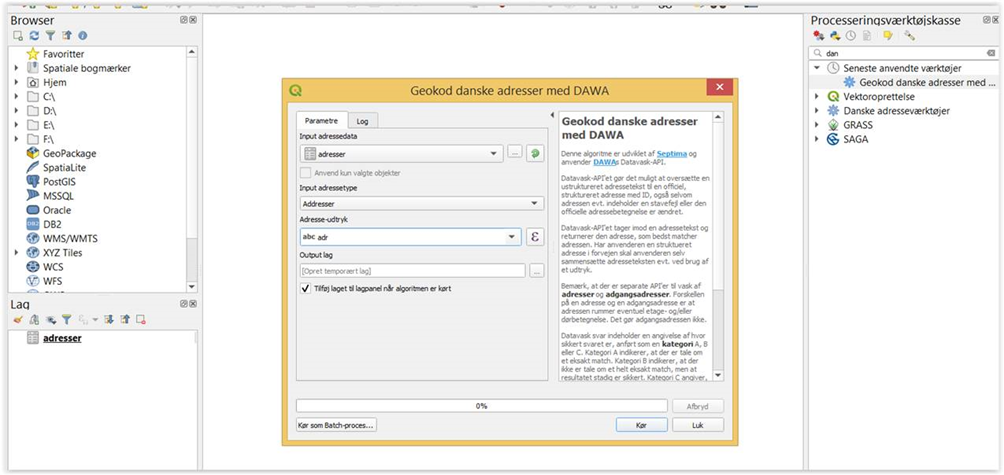Open Input adressedata layer dropdown

(x=401, y=154)
